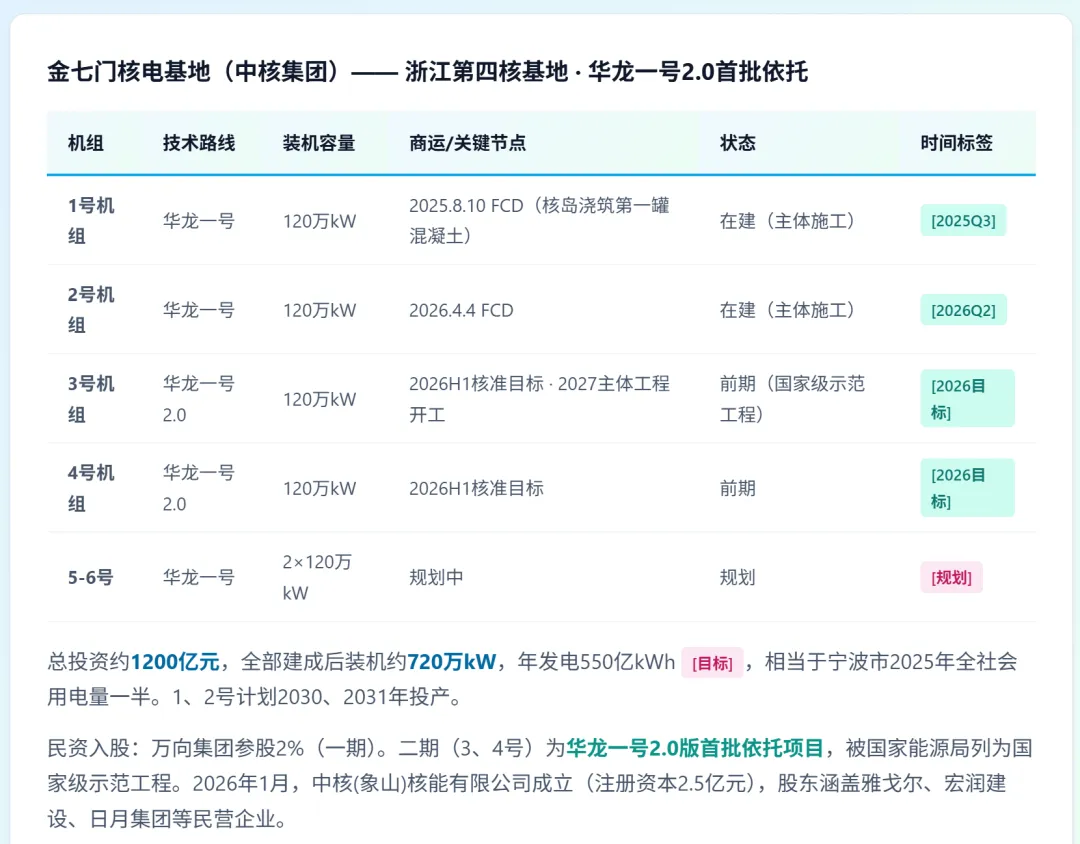Screen dimensions: 1080x844
Task: Click 在建（主体施工）status in 2号机组 row
Action: pos(788,310)
